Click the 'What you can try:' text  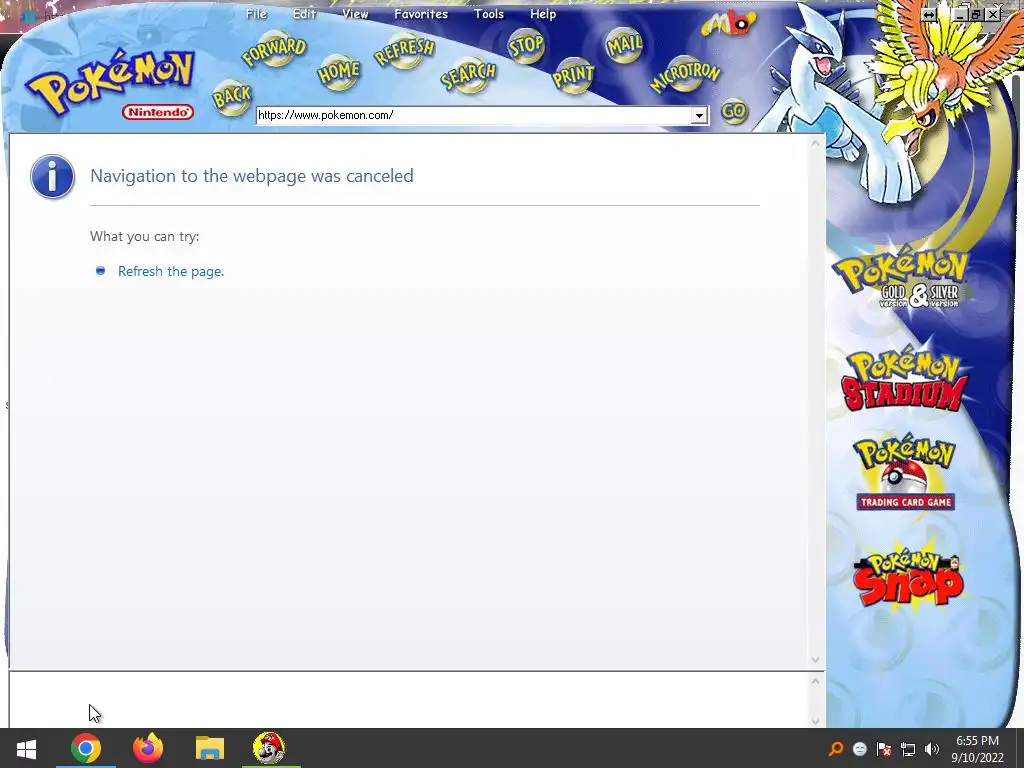(145, 236)
